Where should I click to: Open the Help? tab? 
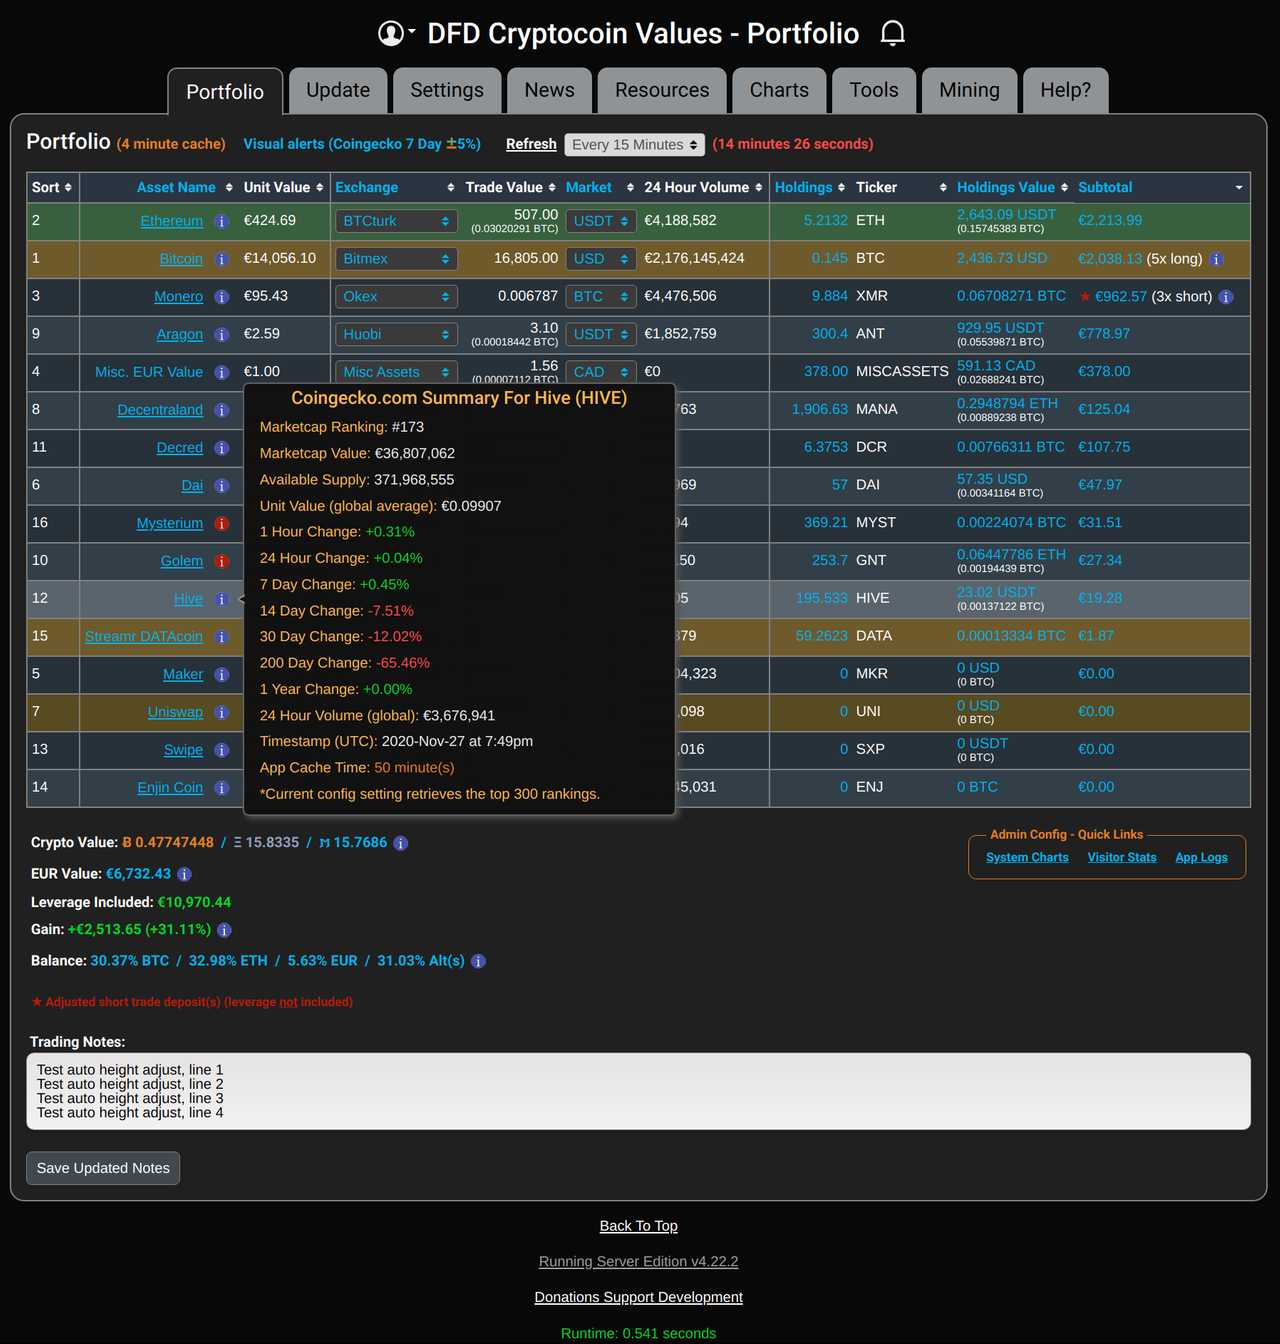coord(1066,90)
